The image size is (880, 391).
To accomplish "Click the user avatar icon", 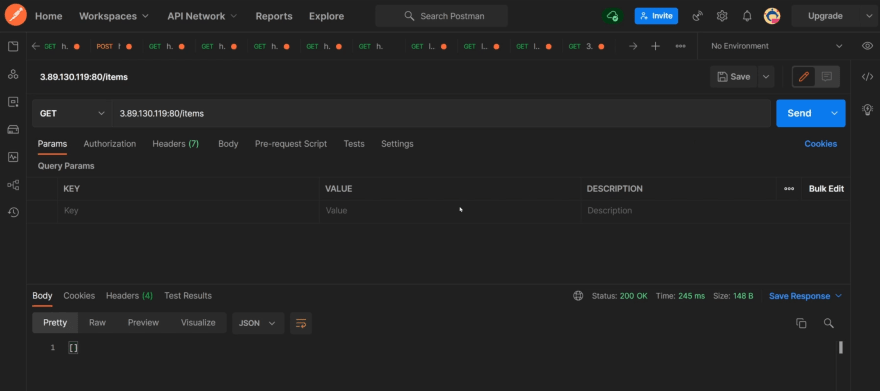I will (772, 16).
